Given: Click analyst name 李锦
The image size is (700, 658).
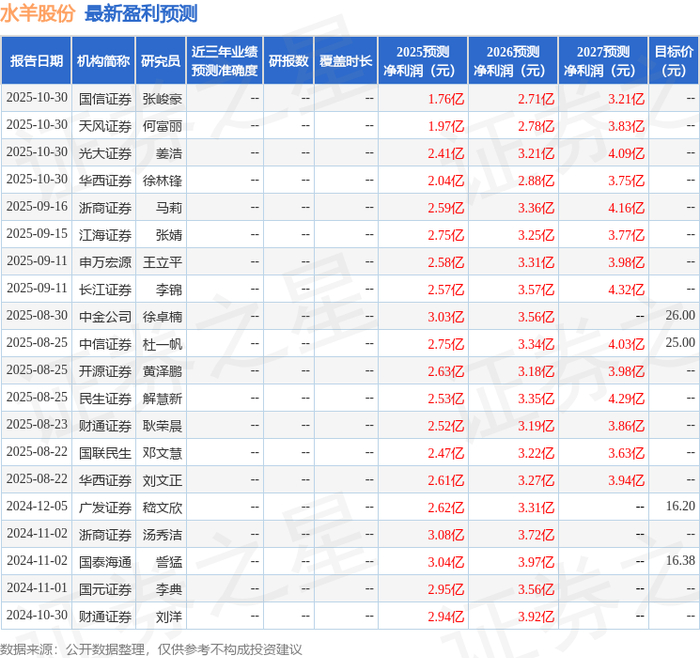Looking at the screenshot, I should click(169, 290).
